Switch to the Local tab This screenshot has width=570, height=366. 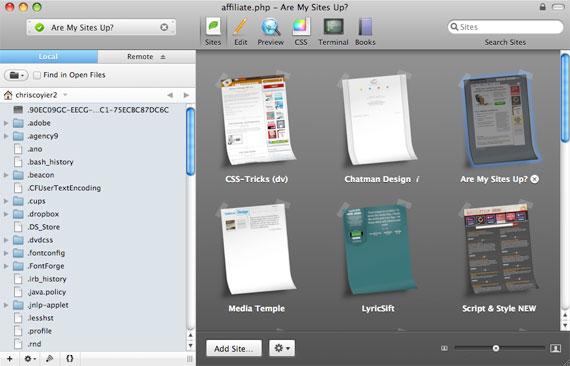49,57
